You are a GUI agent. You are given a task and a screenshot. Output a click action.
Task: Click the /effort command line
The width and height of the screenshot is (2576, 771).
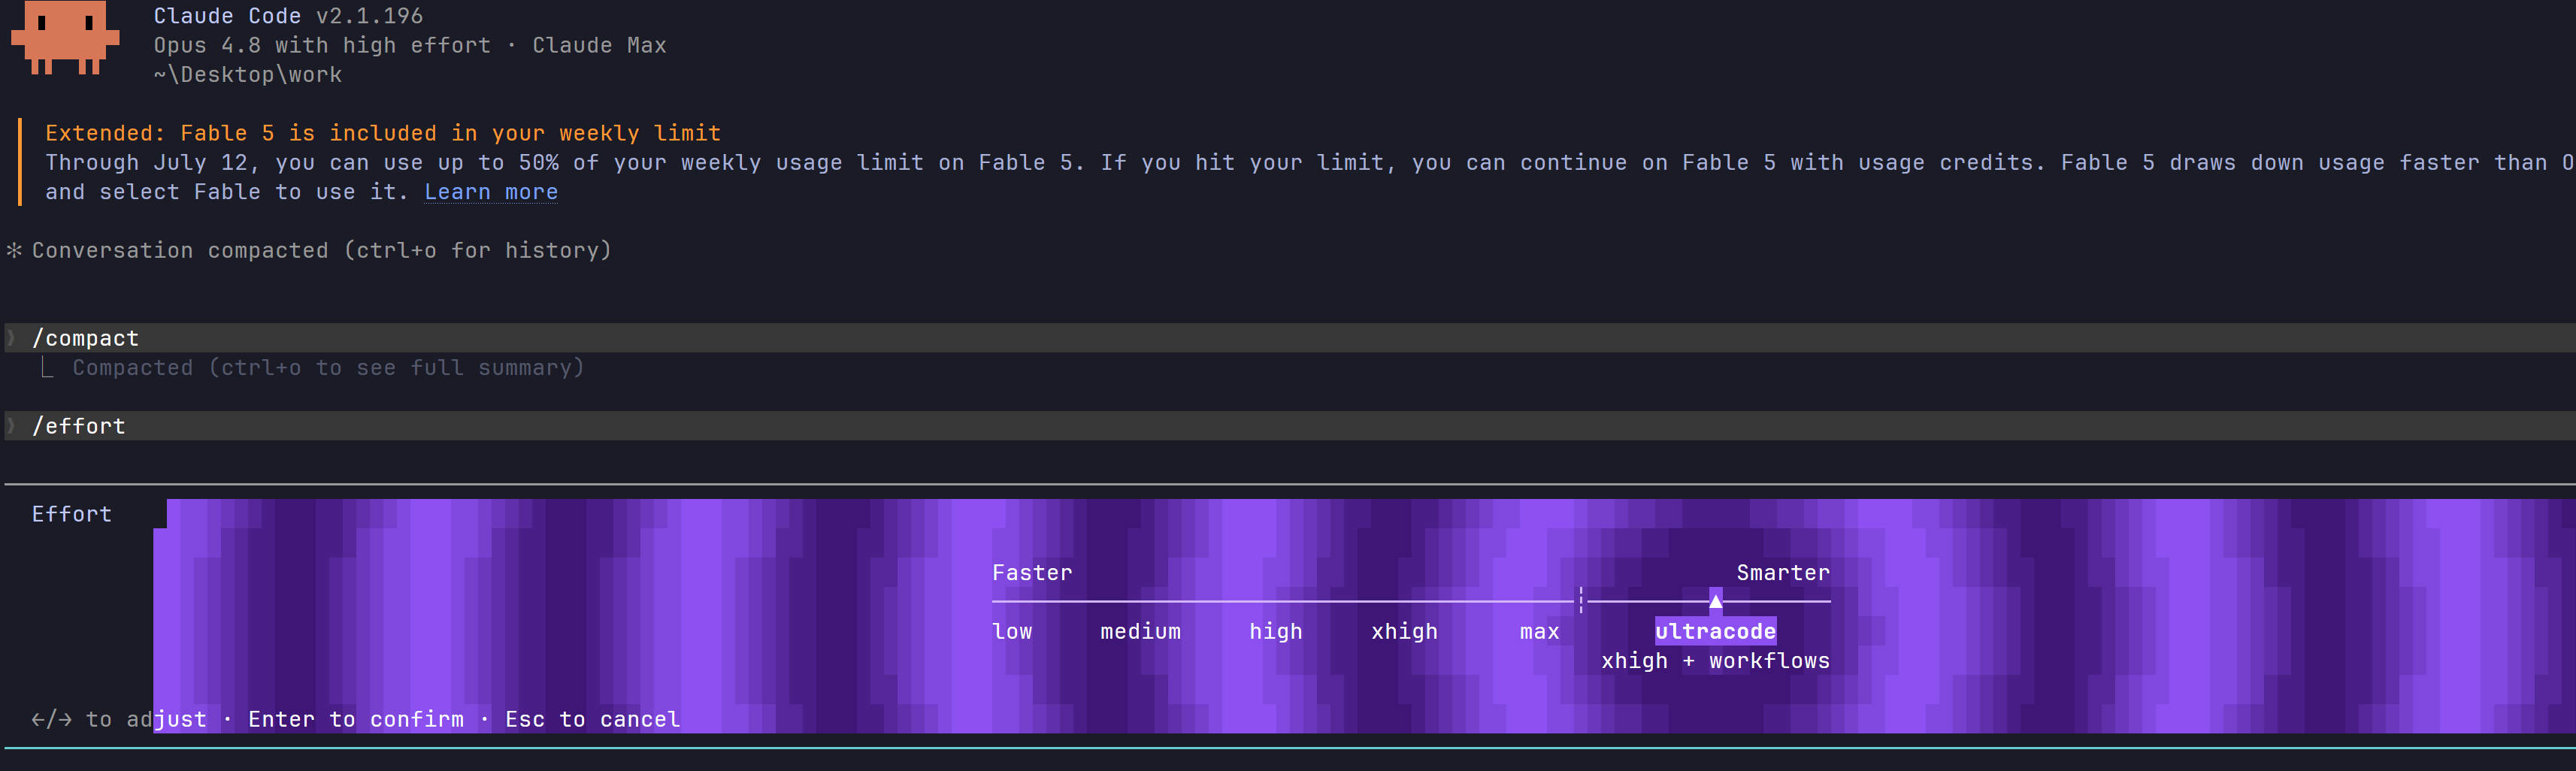point(1288,426)
